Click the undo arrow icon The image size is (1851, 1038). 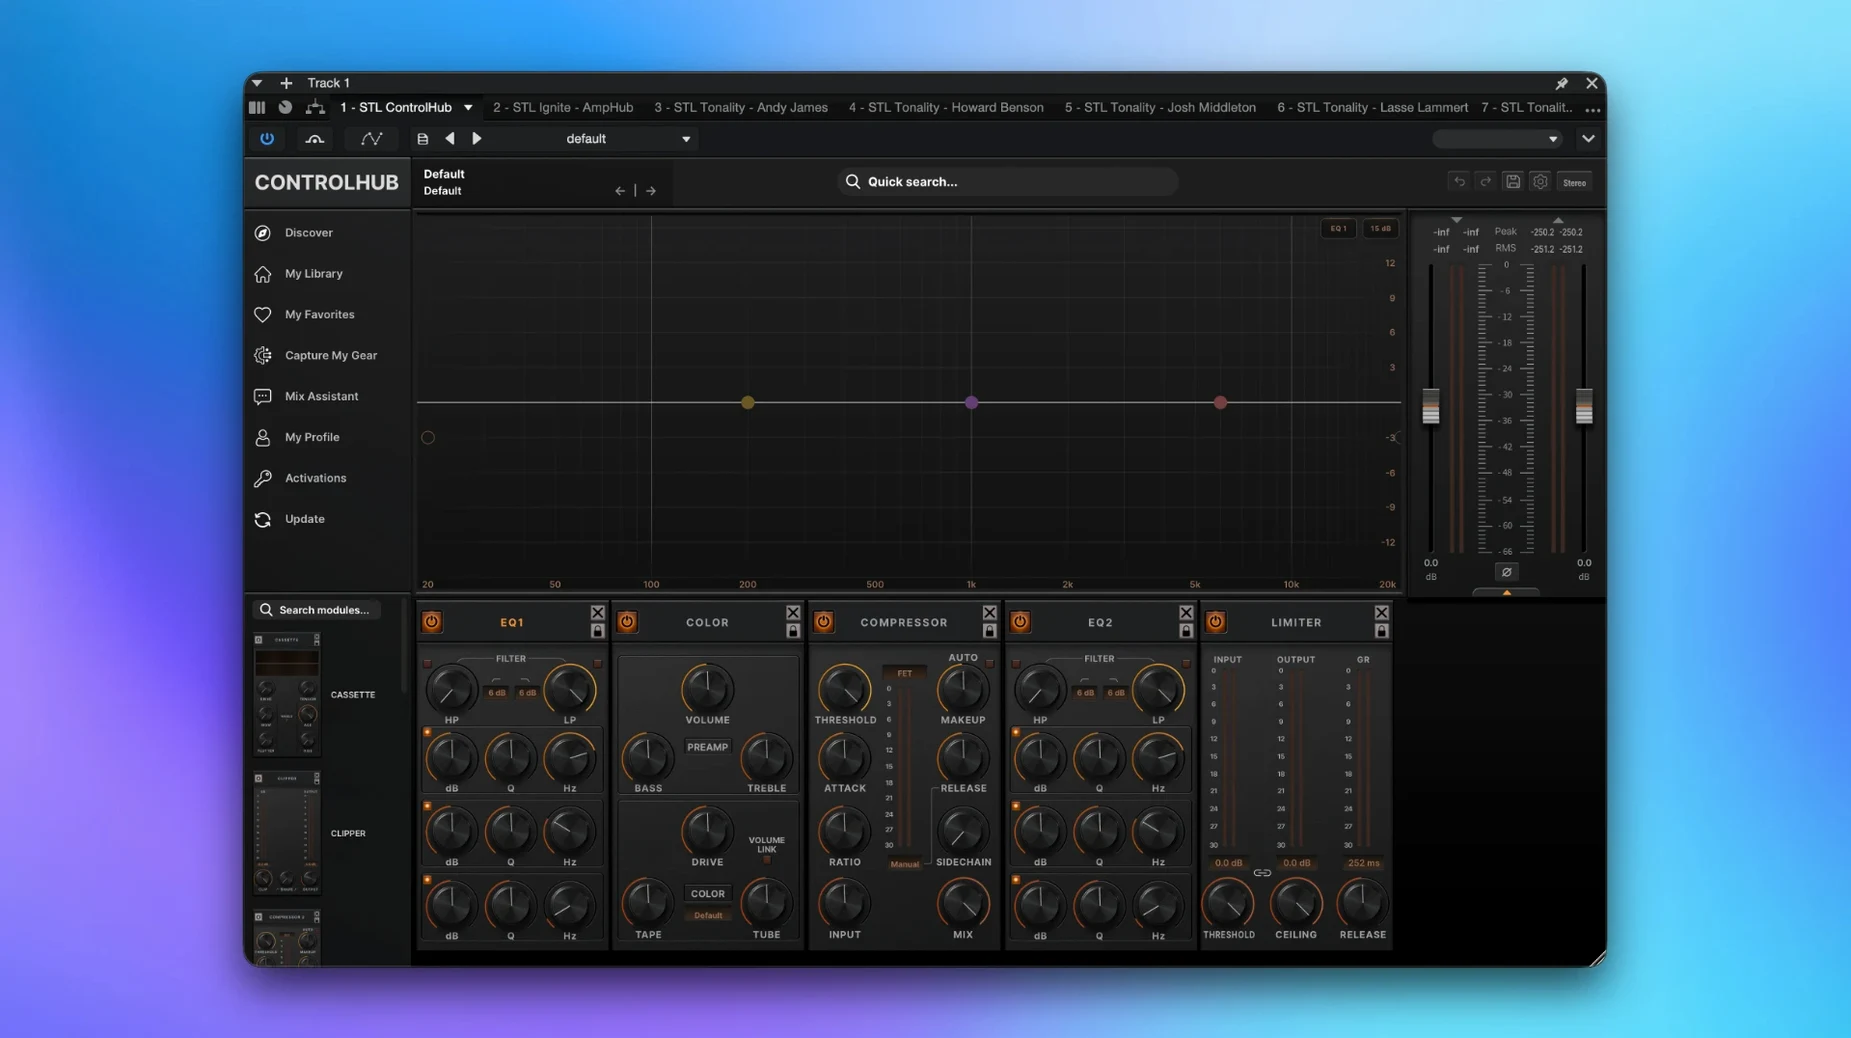1459,182
